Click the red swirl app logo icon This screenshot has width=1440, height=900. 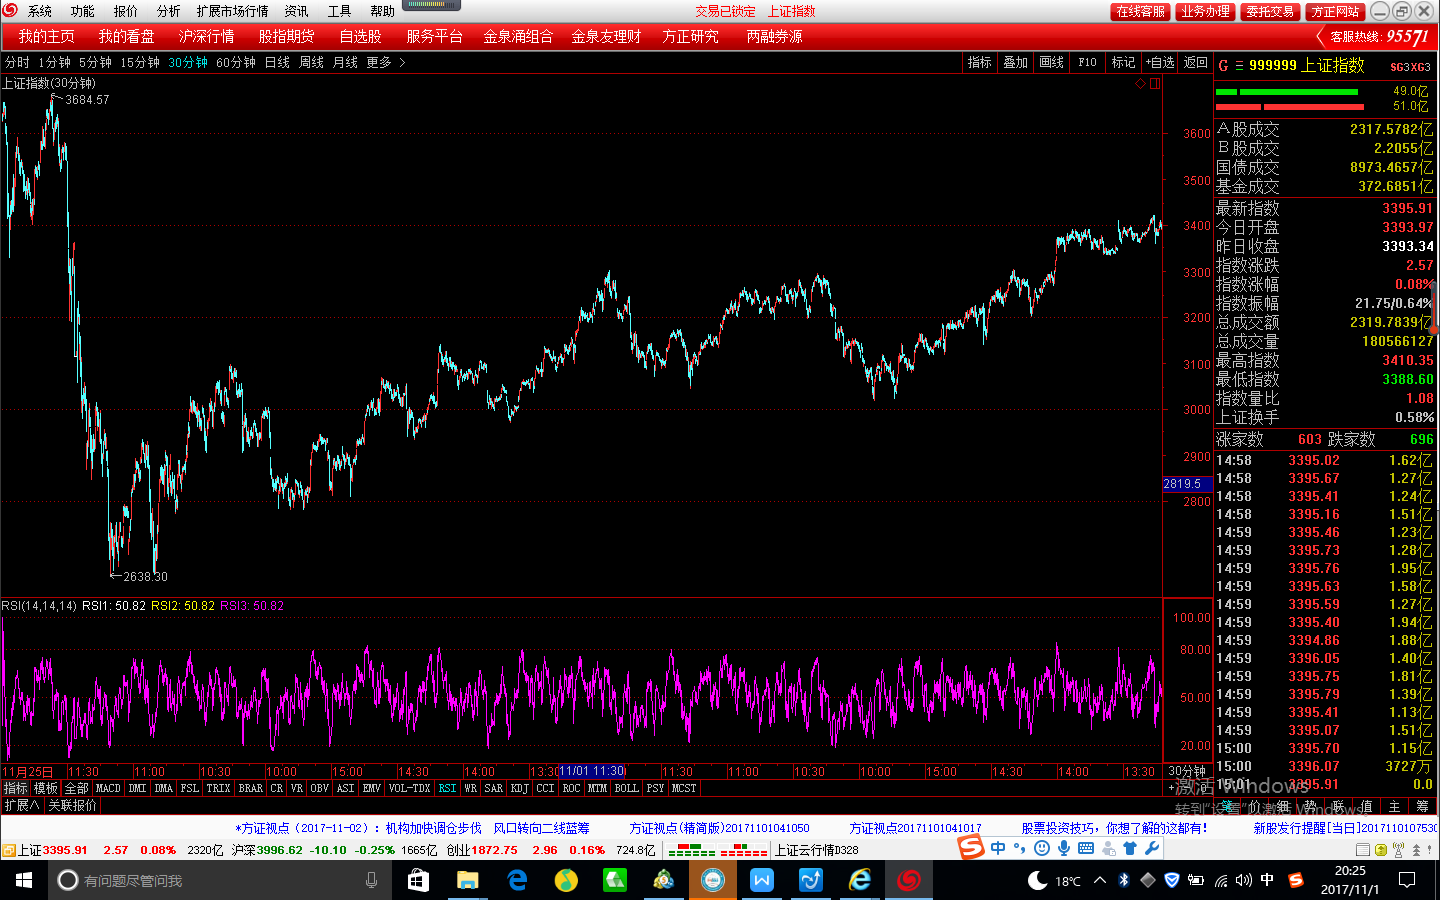[x=10, y=10]
